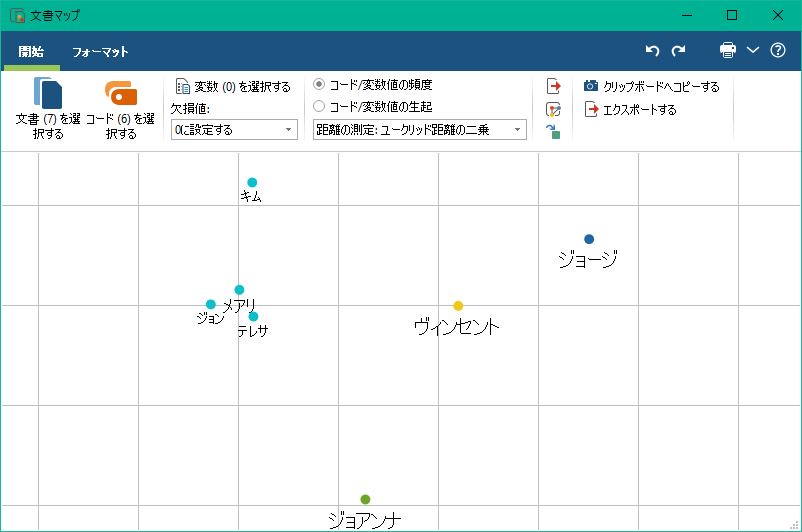This screenshot has height=532, width=802.
Task: Select the ジョージ blue point
Action: coord(589,239)
